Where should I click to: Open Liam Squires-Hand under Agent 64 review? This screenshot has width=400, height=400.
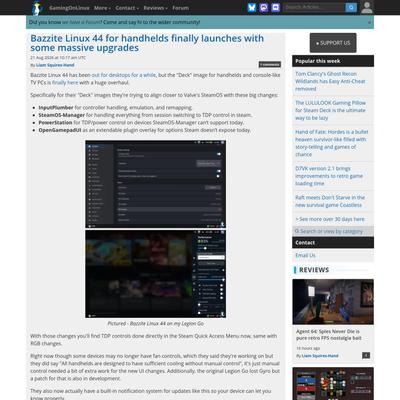[320, 356]
